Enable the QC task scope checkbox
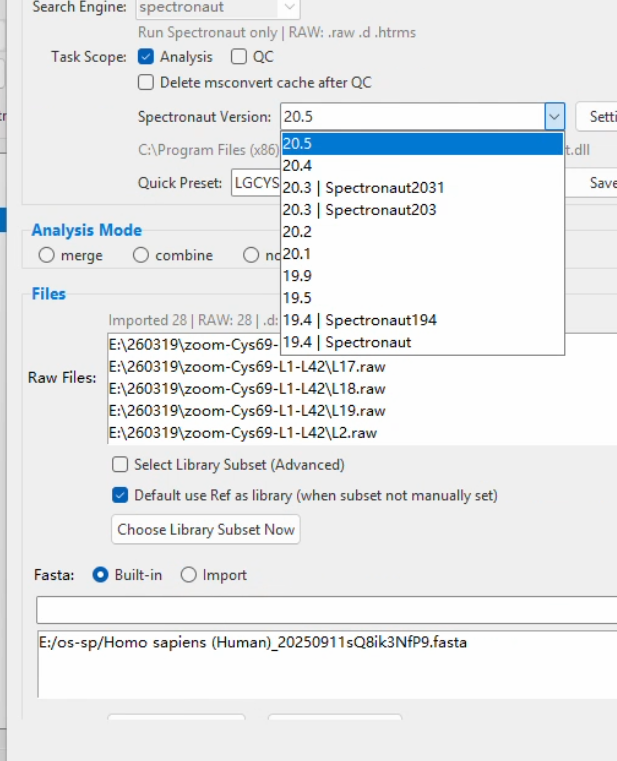This screenshot has height=761, width=617. 239,57
